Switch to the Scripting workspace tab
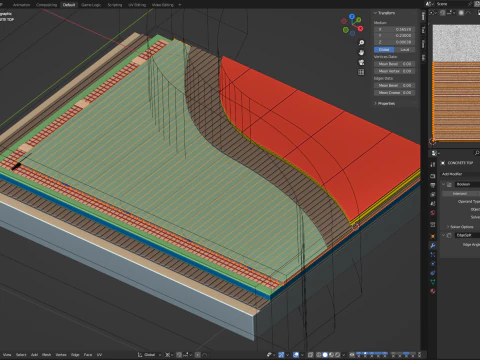The width and height of the screenshot is (480, 360). 115,5
